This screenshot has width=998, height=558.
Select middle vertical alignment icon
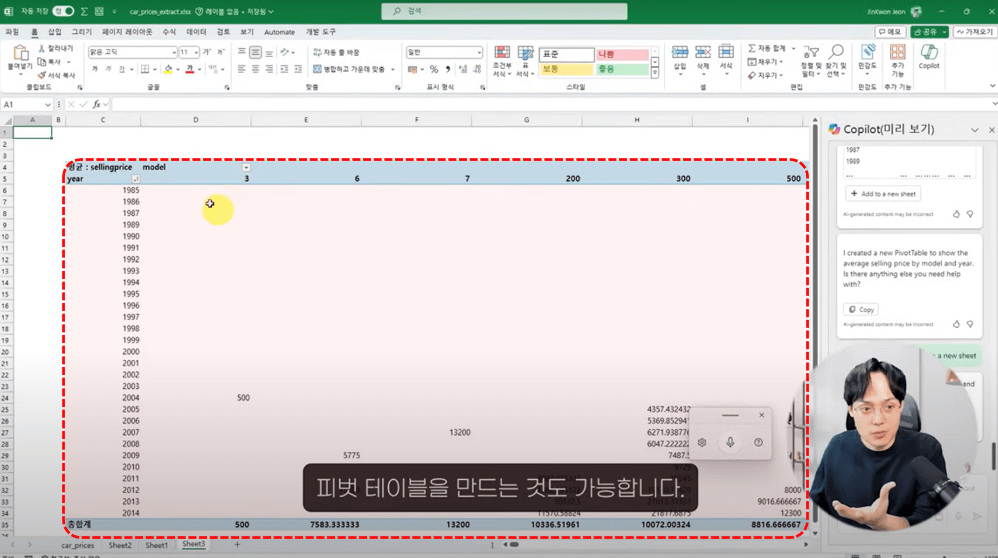pos(255,52)
